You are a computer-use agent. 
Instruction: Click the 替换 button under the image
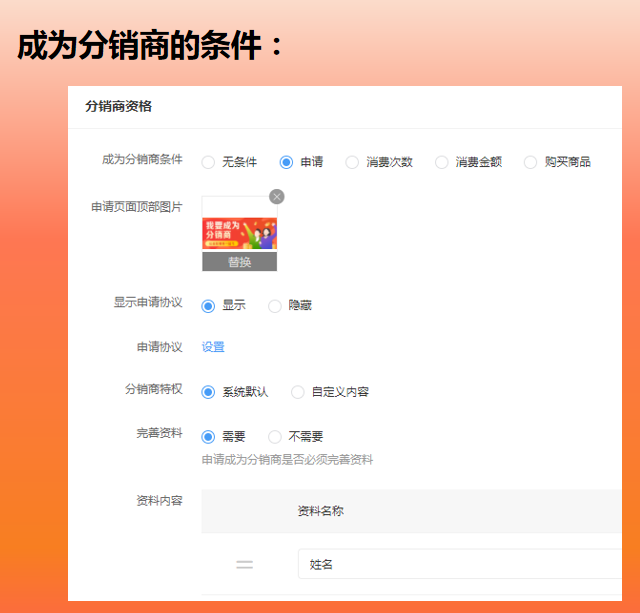[x=239, y=262]
